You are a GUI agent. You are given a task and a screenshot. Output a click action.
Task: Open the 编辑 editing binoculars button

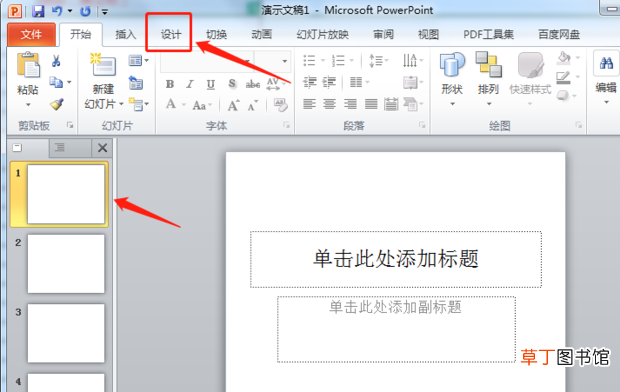(x=606, y=79)
